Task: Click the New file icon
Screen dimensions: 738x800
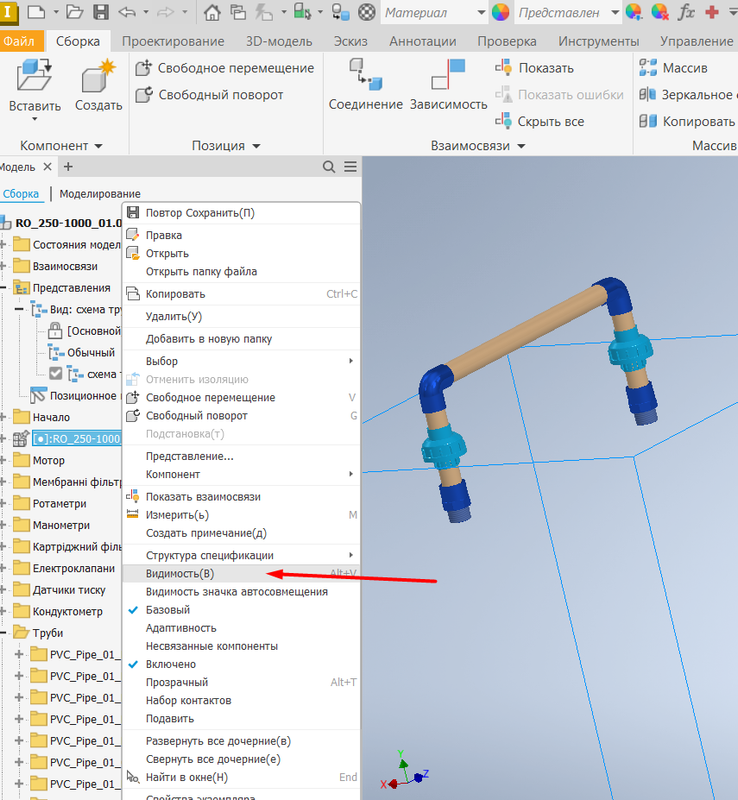Action: point(36,12)
